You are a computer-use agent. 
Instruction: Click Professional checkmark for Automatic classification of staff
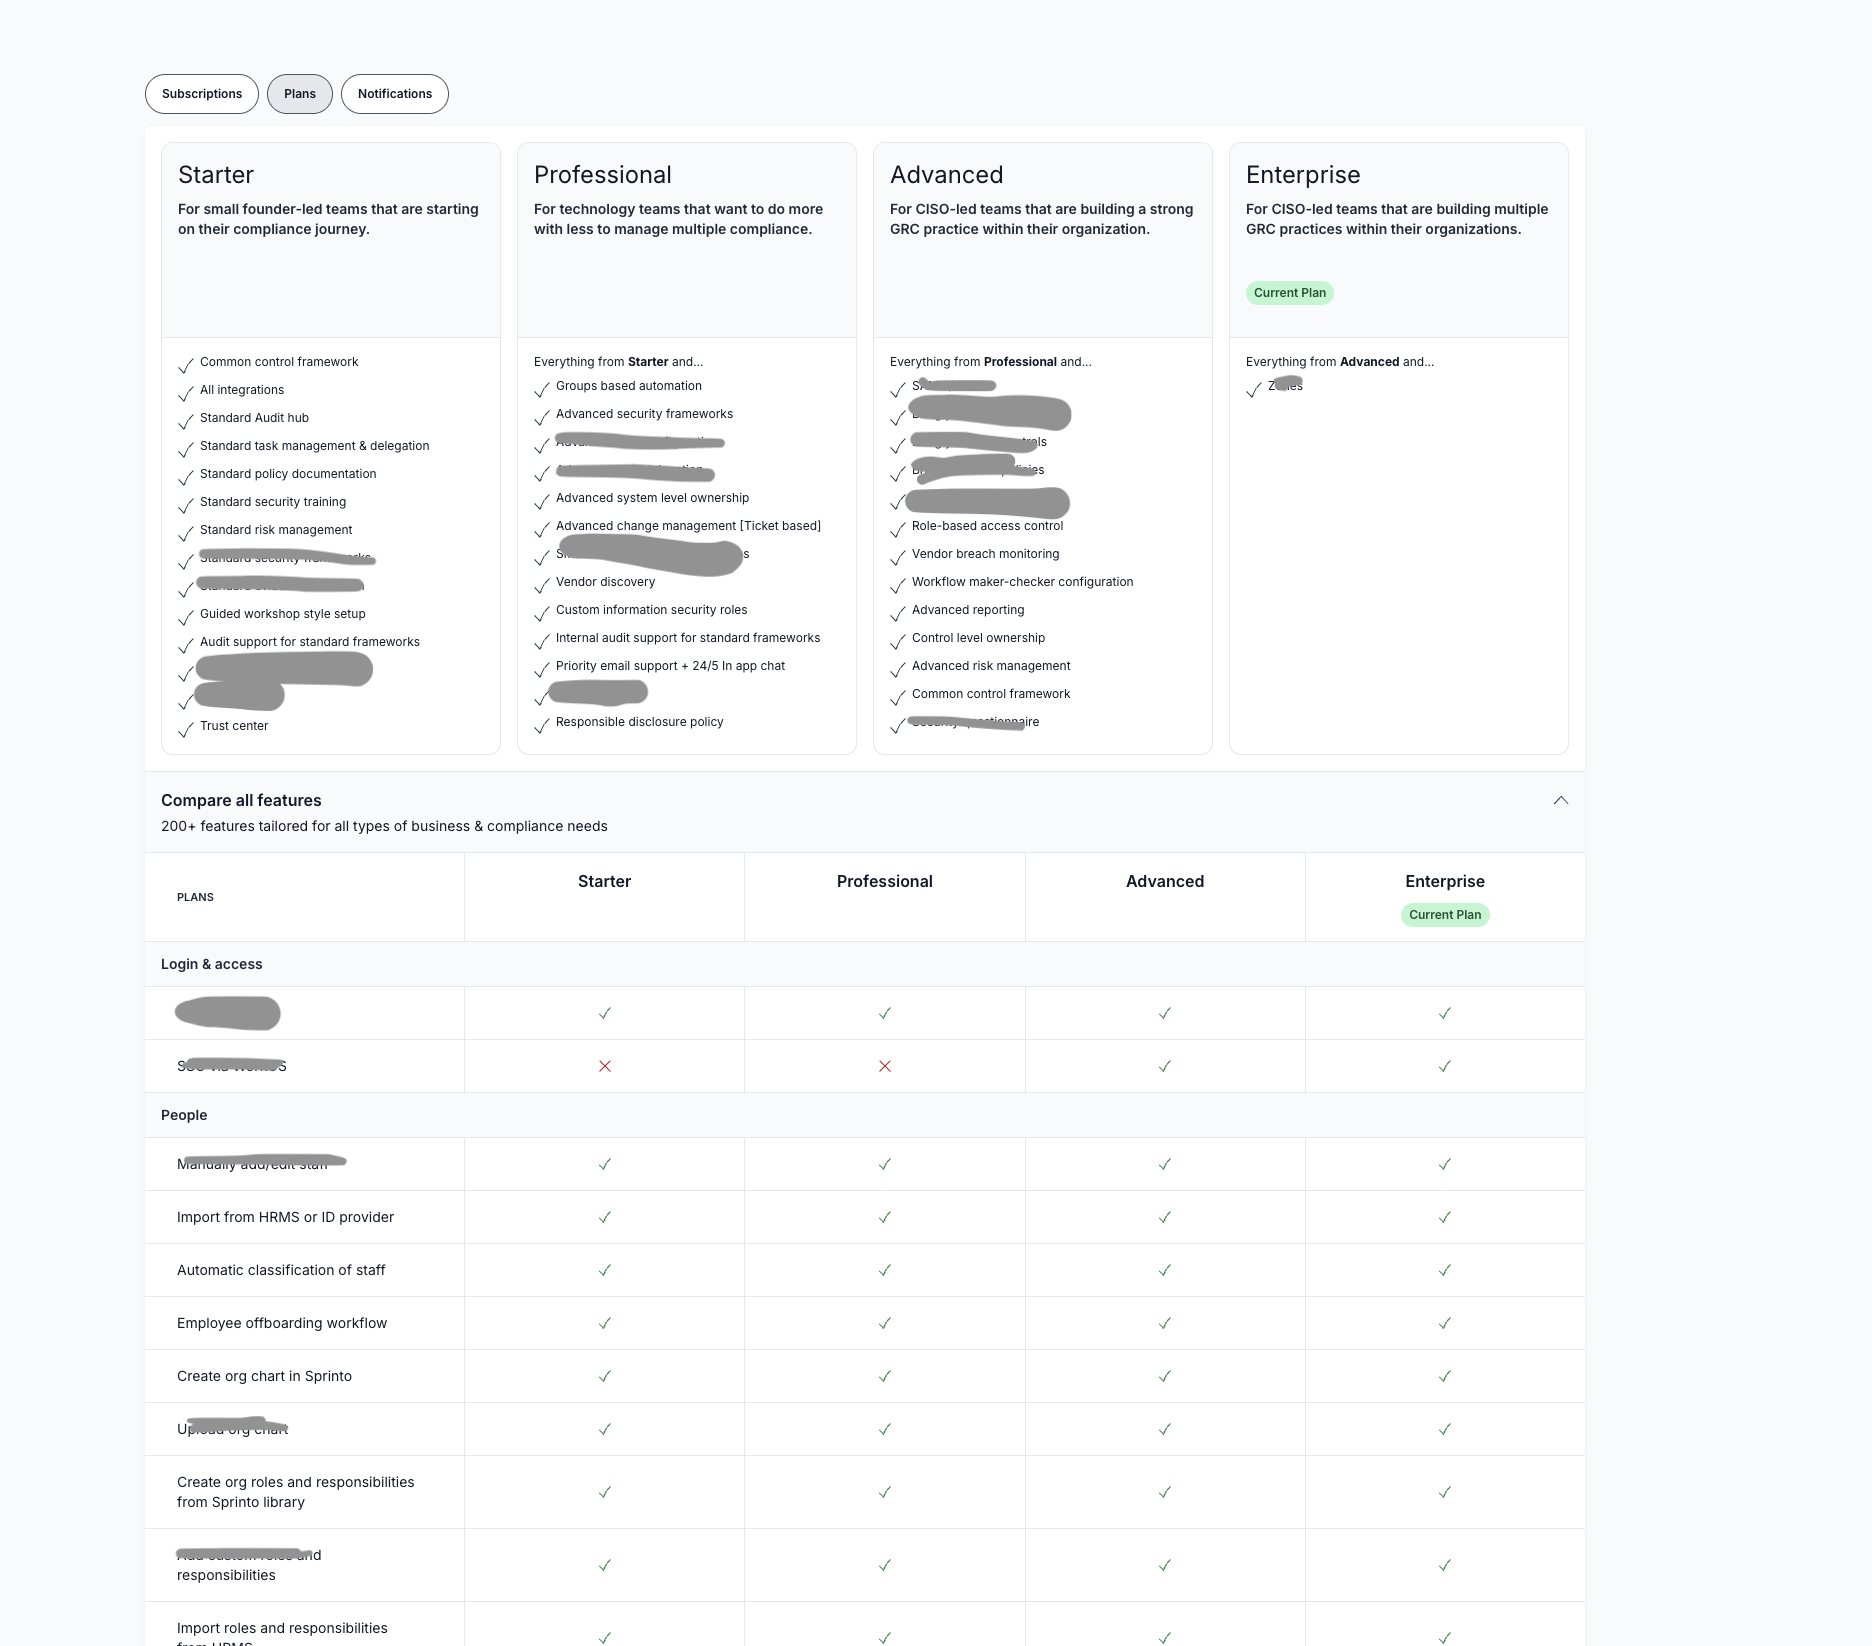pos(884,1270)
